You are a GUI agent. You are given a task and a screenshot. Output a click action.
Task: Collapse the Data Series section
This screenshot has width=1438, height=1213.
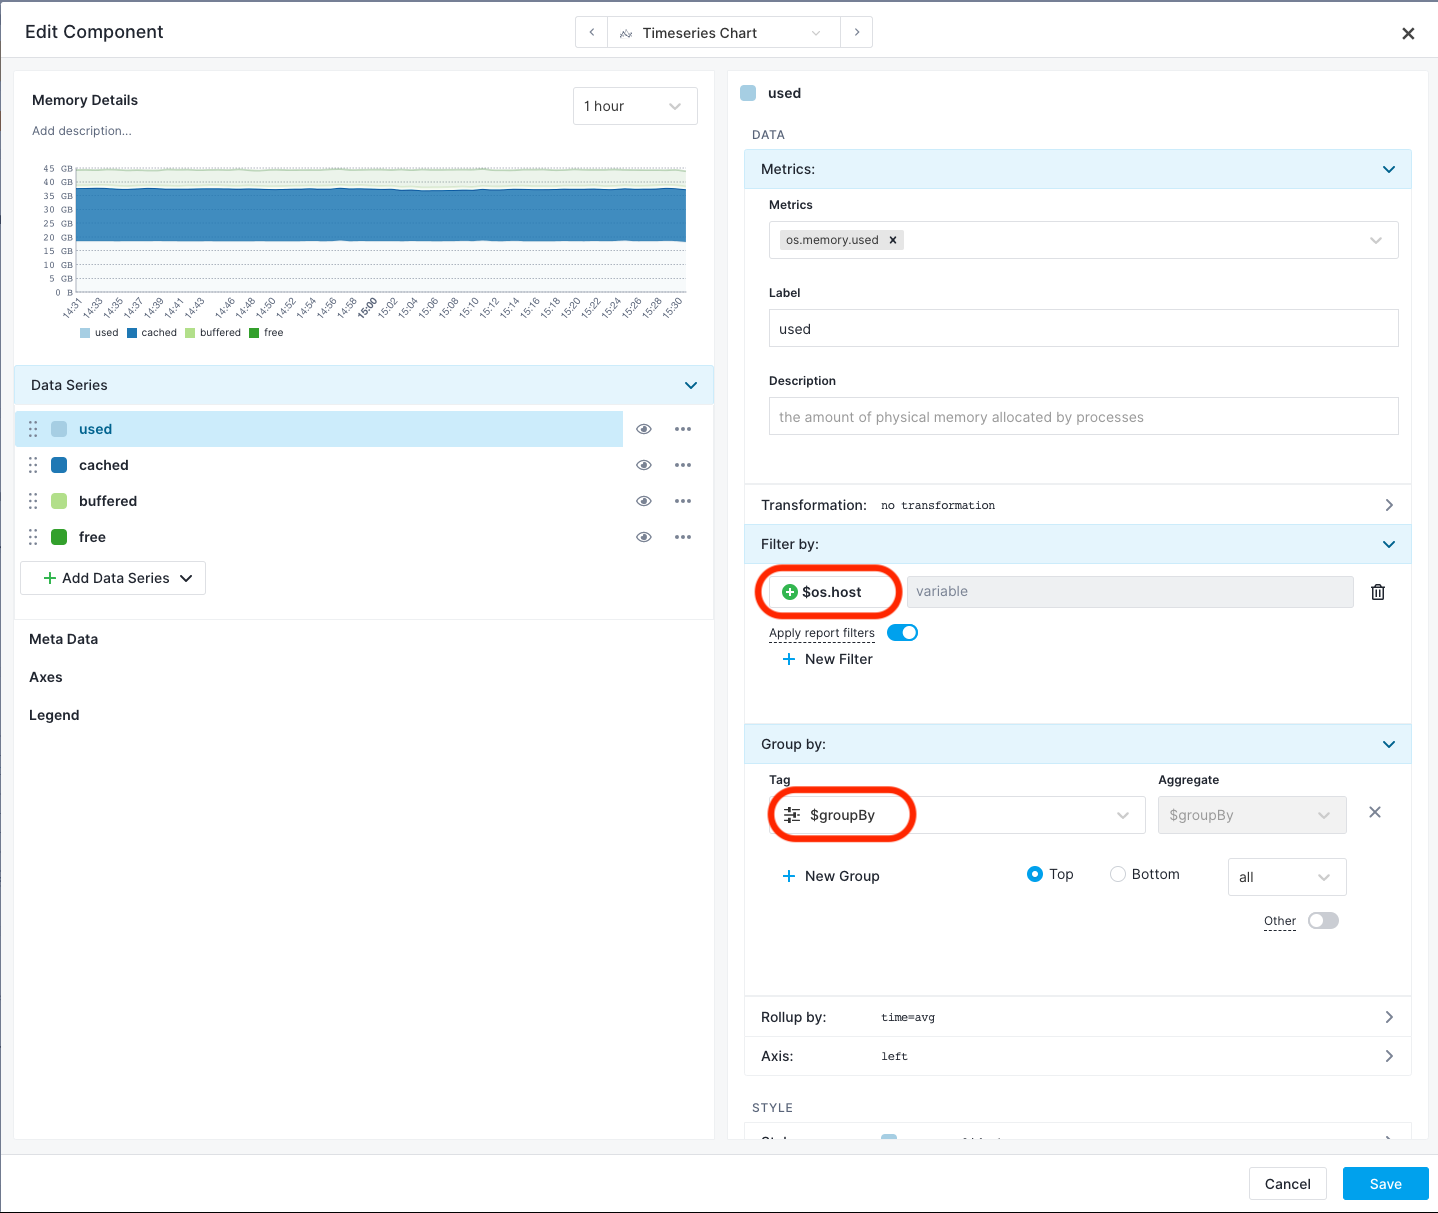click(x=690, y=385)
